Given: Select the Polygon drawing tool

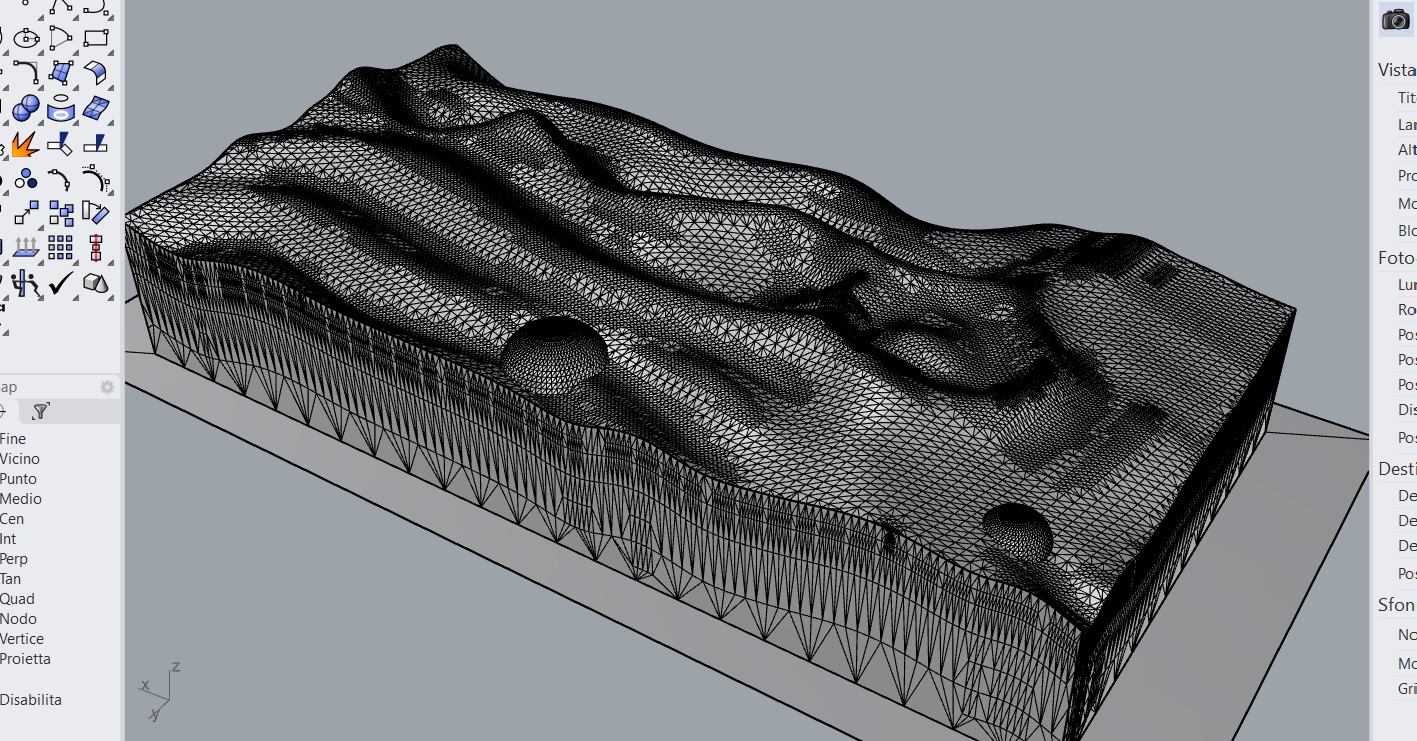Looking at the screenshot, I should tap(61, 38).
